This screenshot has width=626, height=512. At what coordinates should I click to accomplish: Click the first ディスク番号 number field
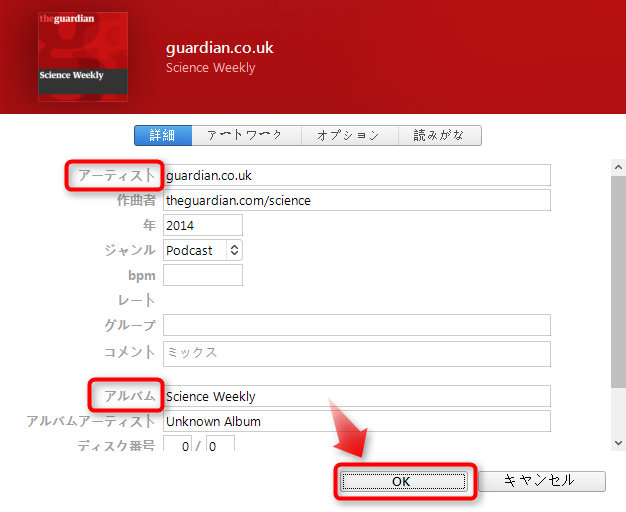[x=178, y=444]
